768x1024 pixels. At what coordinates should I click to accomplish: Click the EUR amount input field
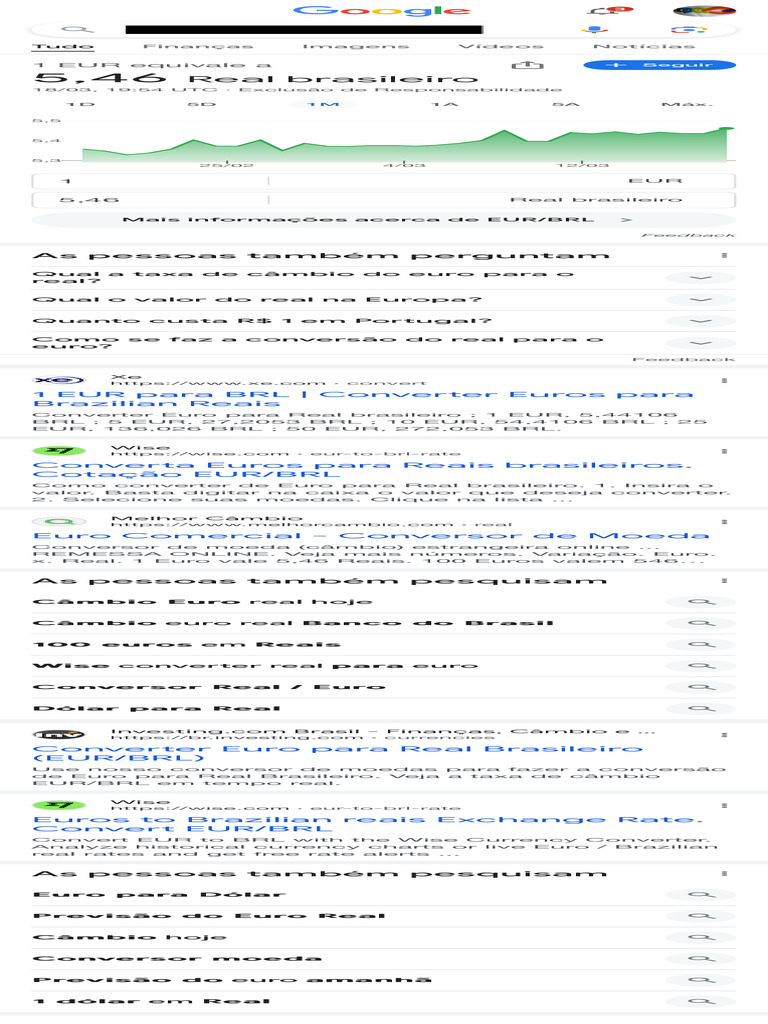150,181
